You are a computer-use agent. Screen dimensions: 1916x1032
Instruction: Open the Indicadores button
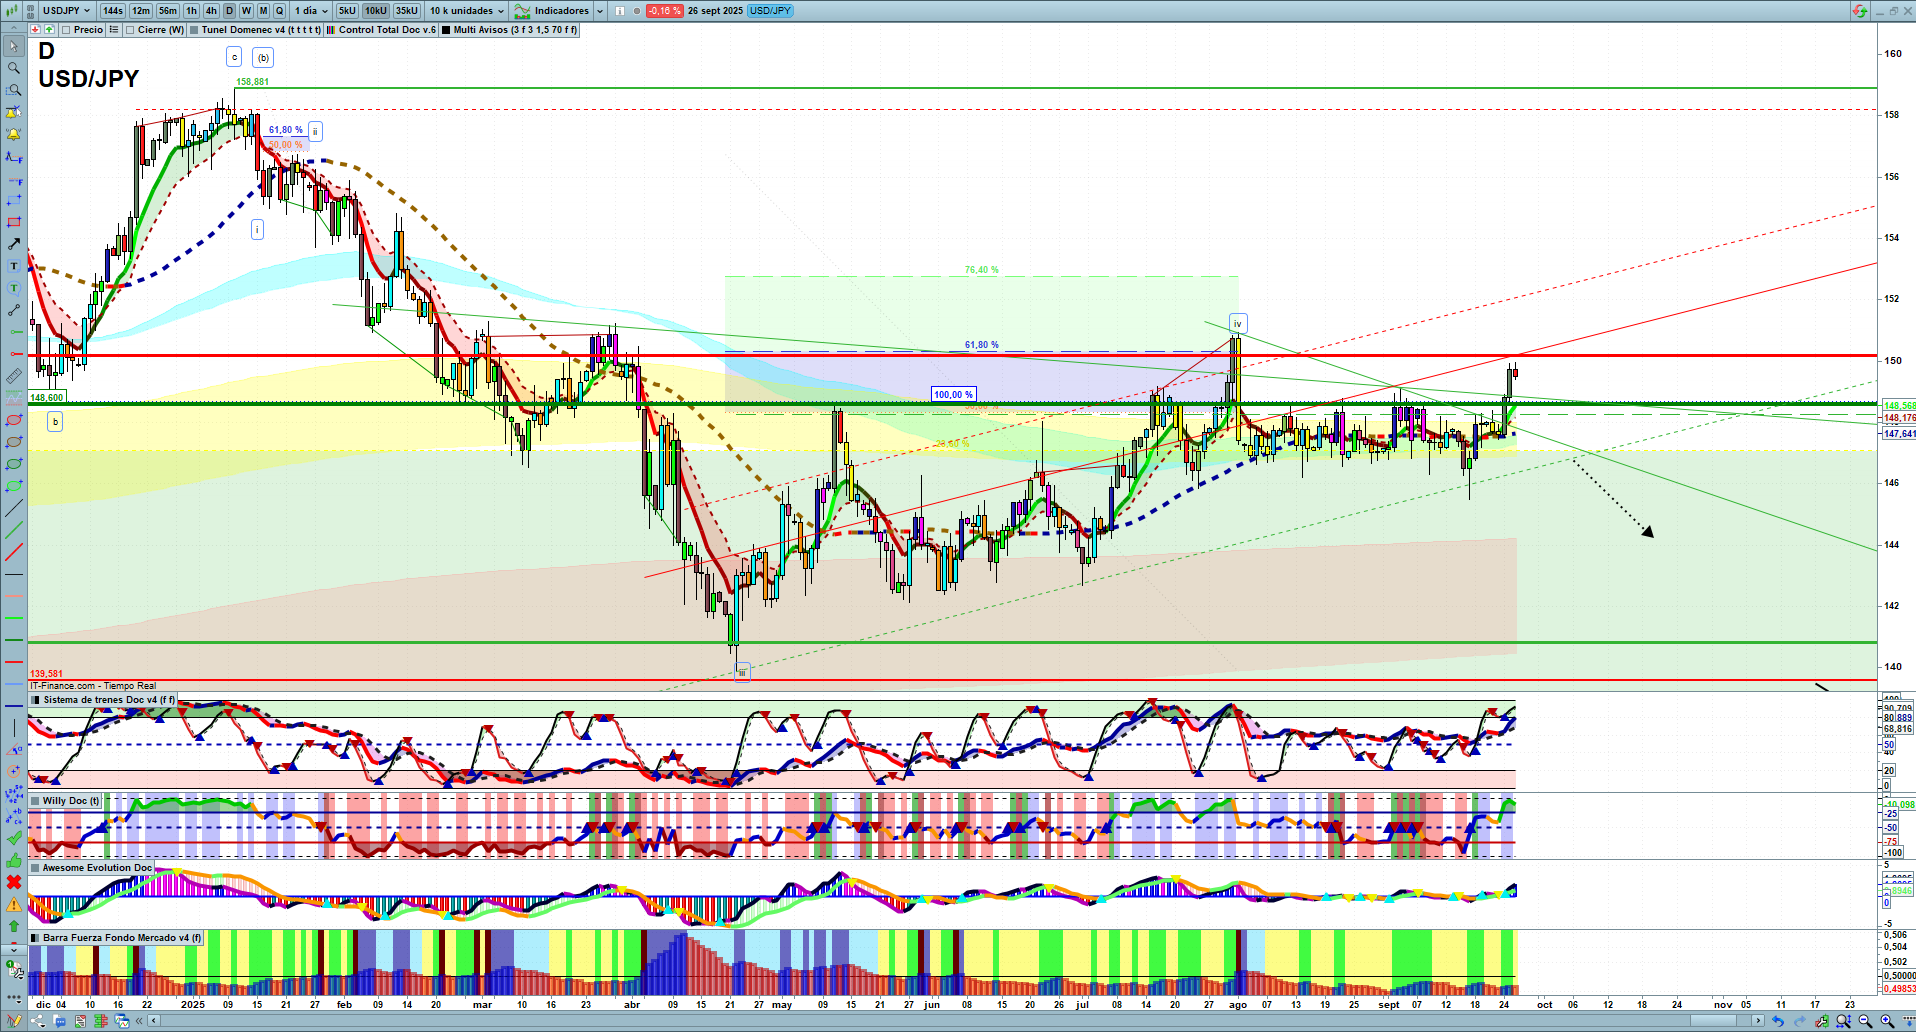pyautogui.click(x=553, y=11)
